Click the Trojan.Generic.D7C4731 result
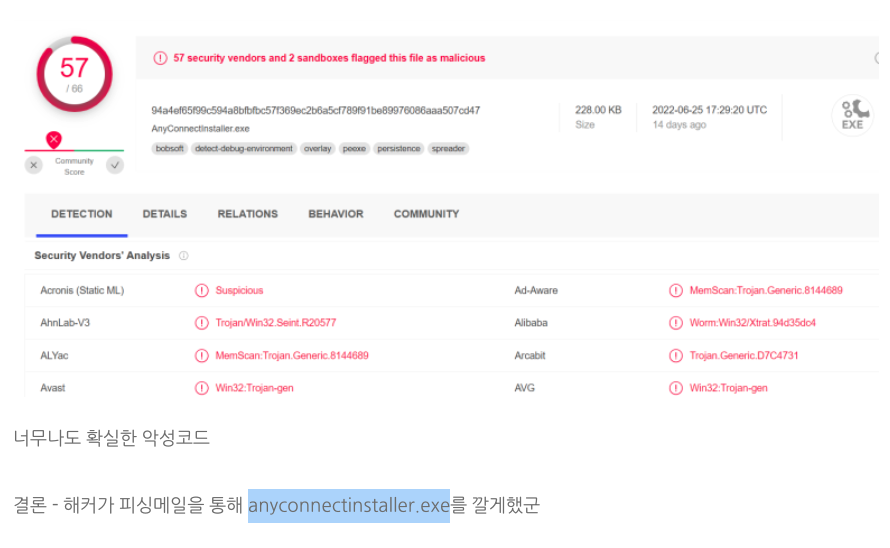This screenshot has height=548, width=890. [x=744, y=356]
